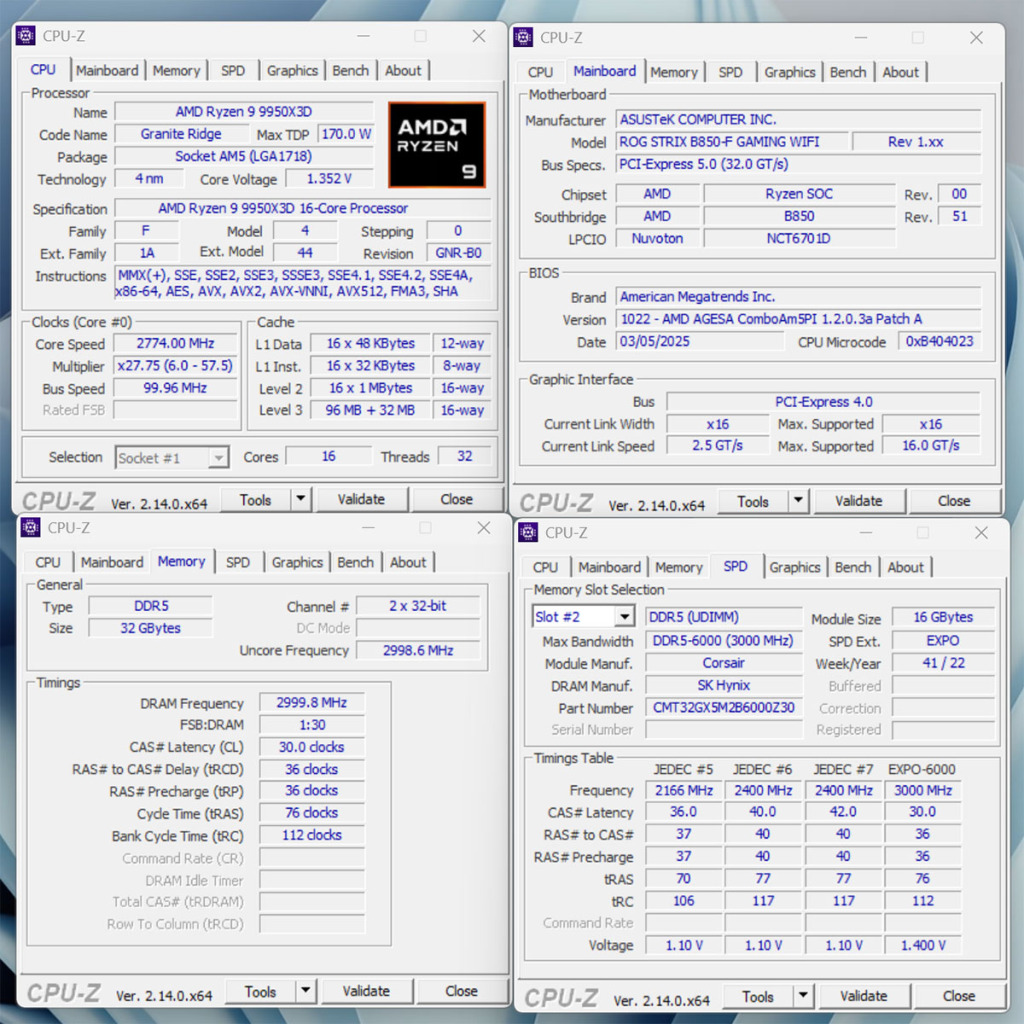Choose Graphics tab in SPD window
Screen dimensions: 1024x1024
(x=795, y=568)
